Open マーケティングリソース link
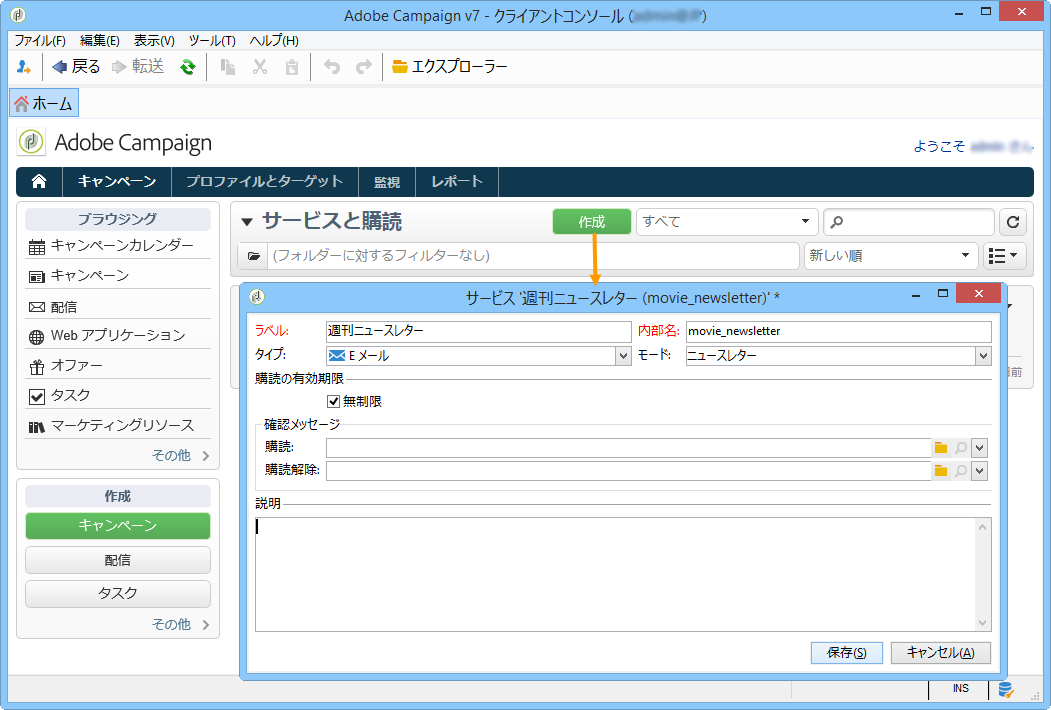Screen dimensions: 1051x710 118,426
